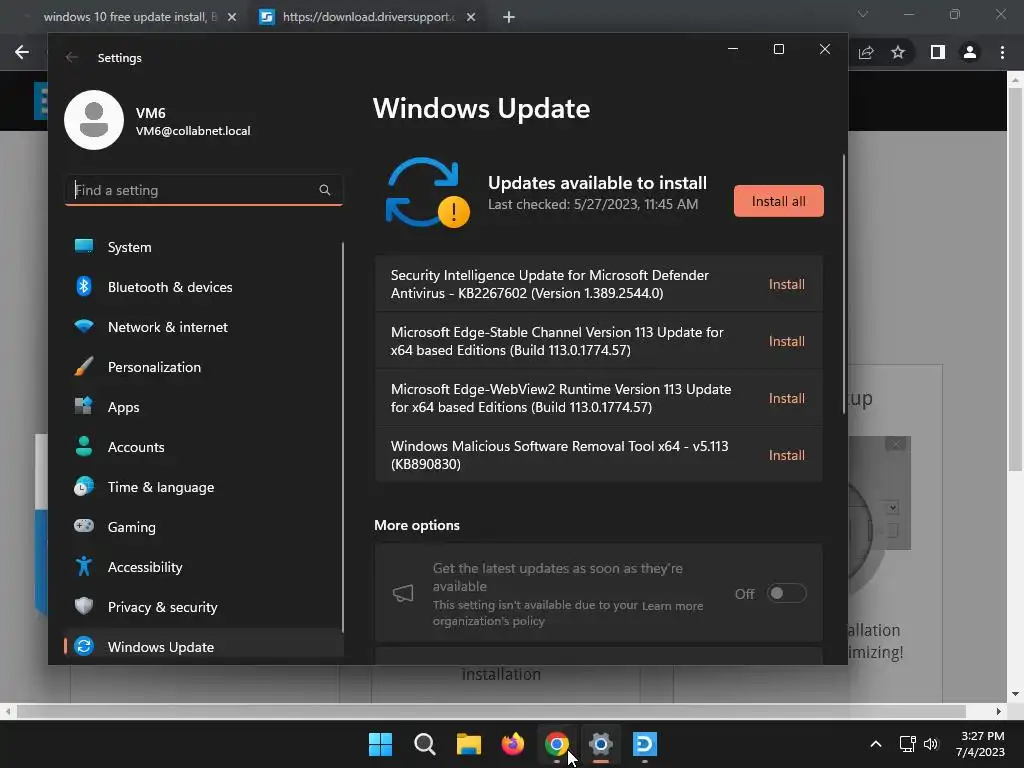Click the VM6 user avatar
This screenshot has height=768, width=1024.
tap(94, 120)
